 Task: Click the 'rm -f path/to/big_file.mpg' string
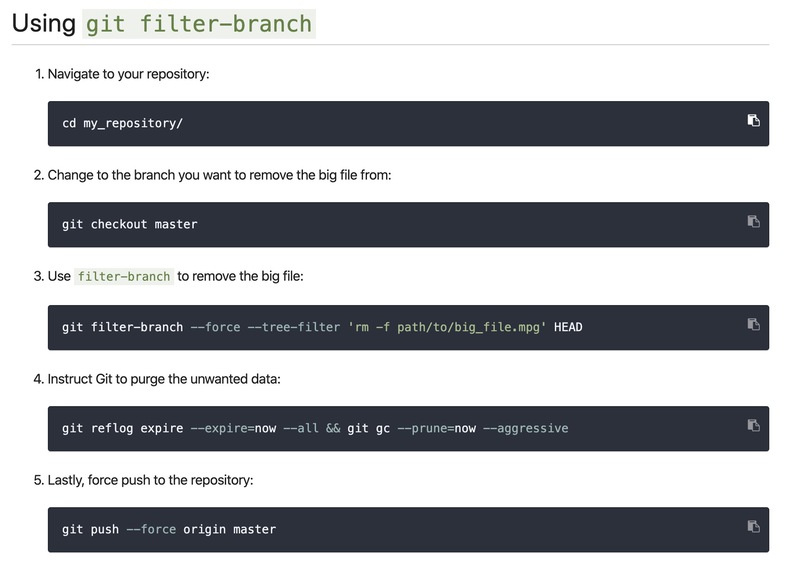click(447, 327)
